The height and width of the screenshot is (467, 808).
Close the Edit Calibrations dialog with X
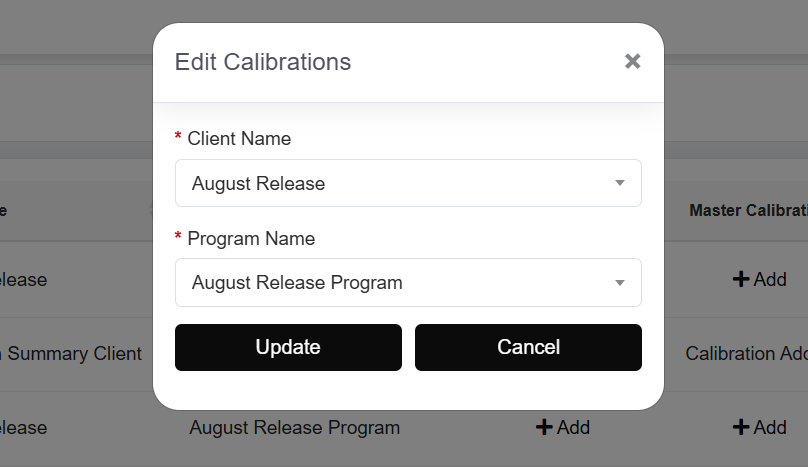coord(632,62)
